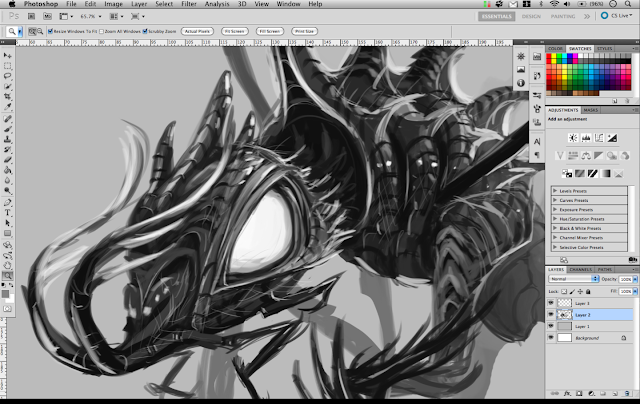Viewport: 640px width, 404px height.
Task: Toggle lock transparent pixels
Action: pyautogui.click(x=564, y=291)
